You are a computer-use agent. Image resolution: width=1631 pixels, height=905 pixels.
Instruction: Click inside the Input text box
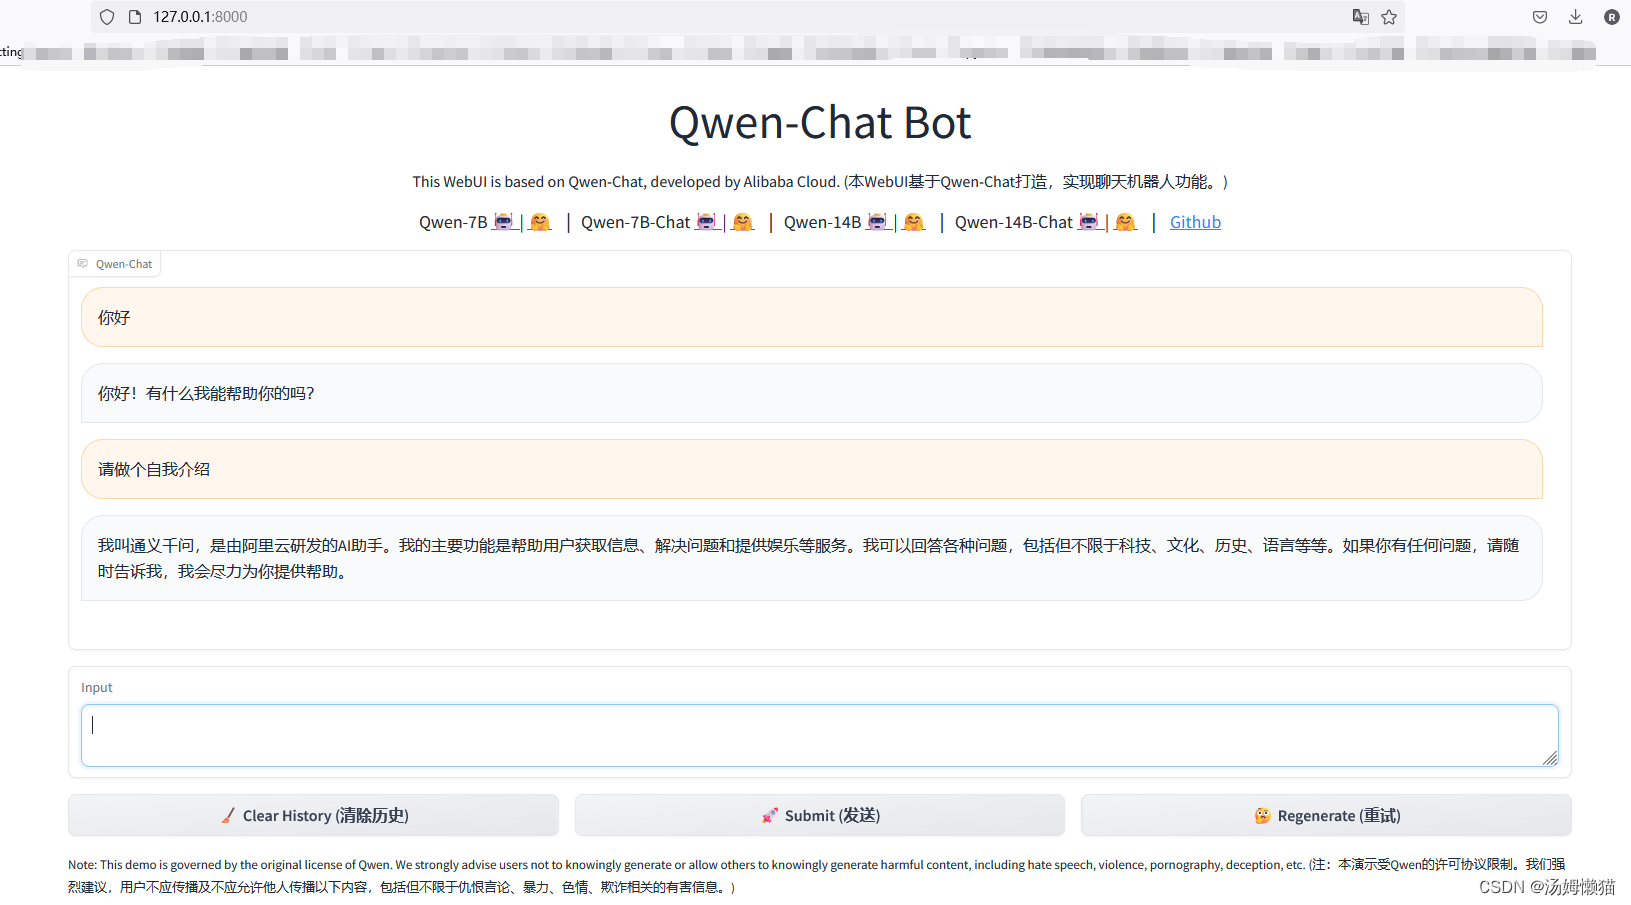click(819, 735)
